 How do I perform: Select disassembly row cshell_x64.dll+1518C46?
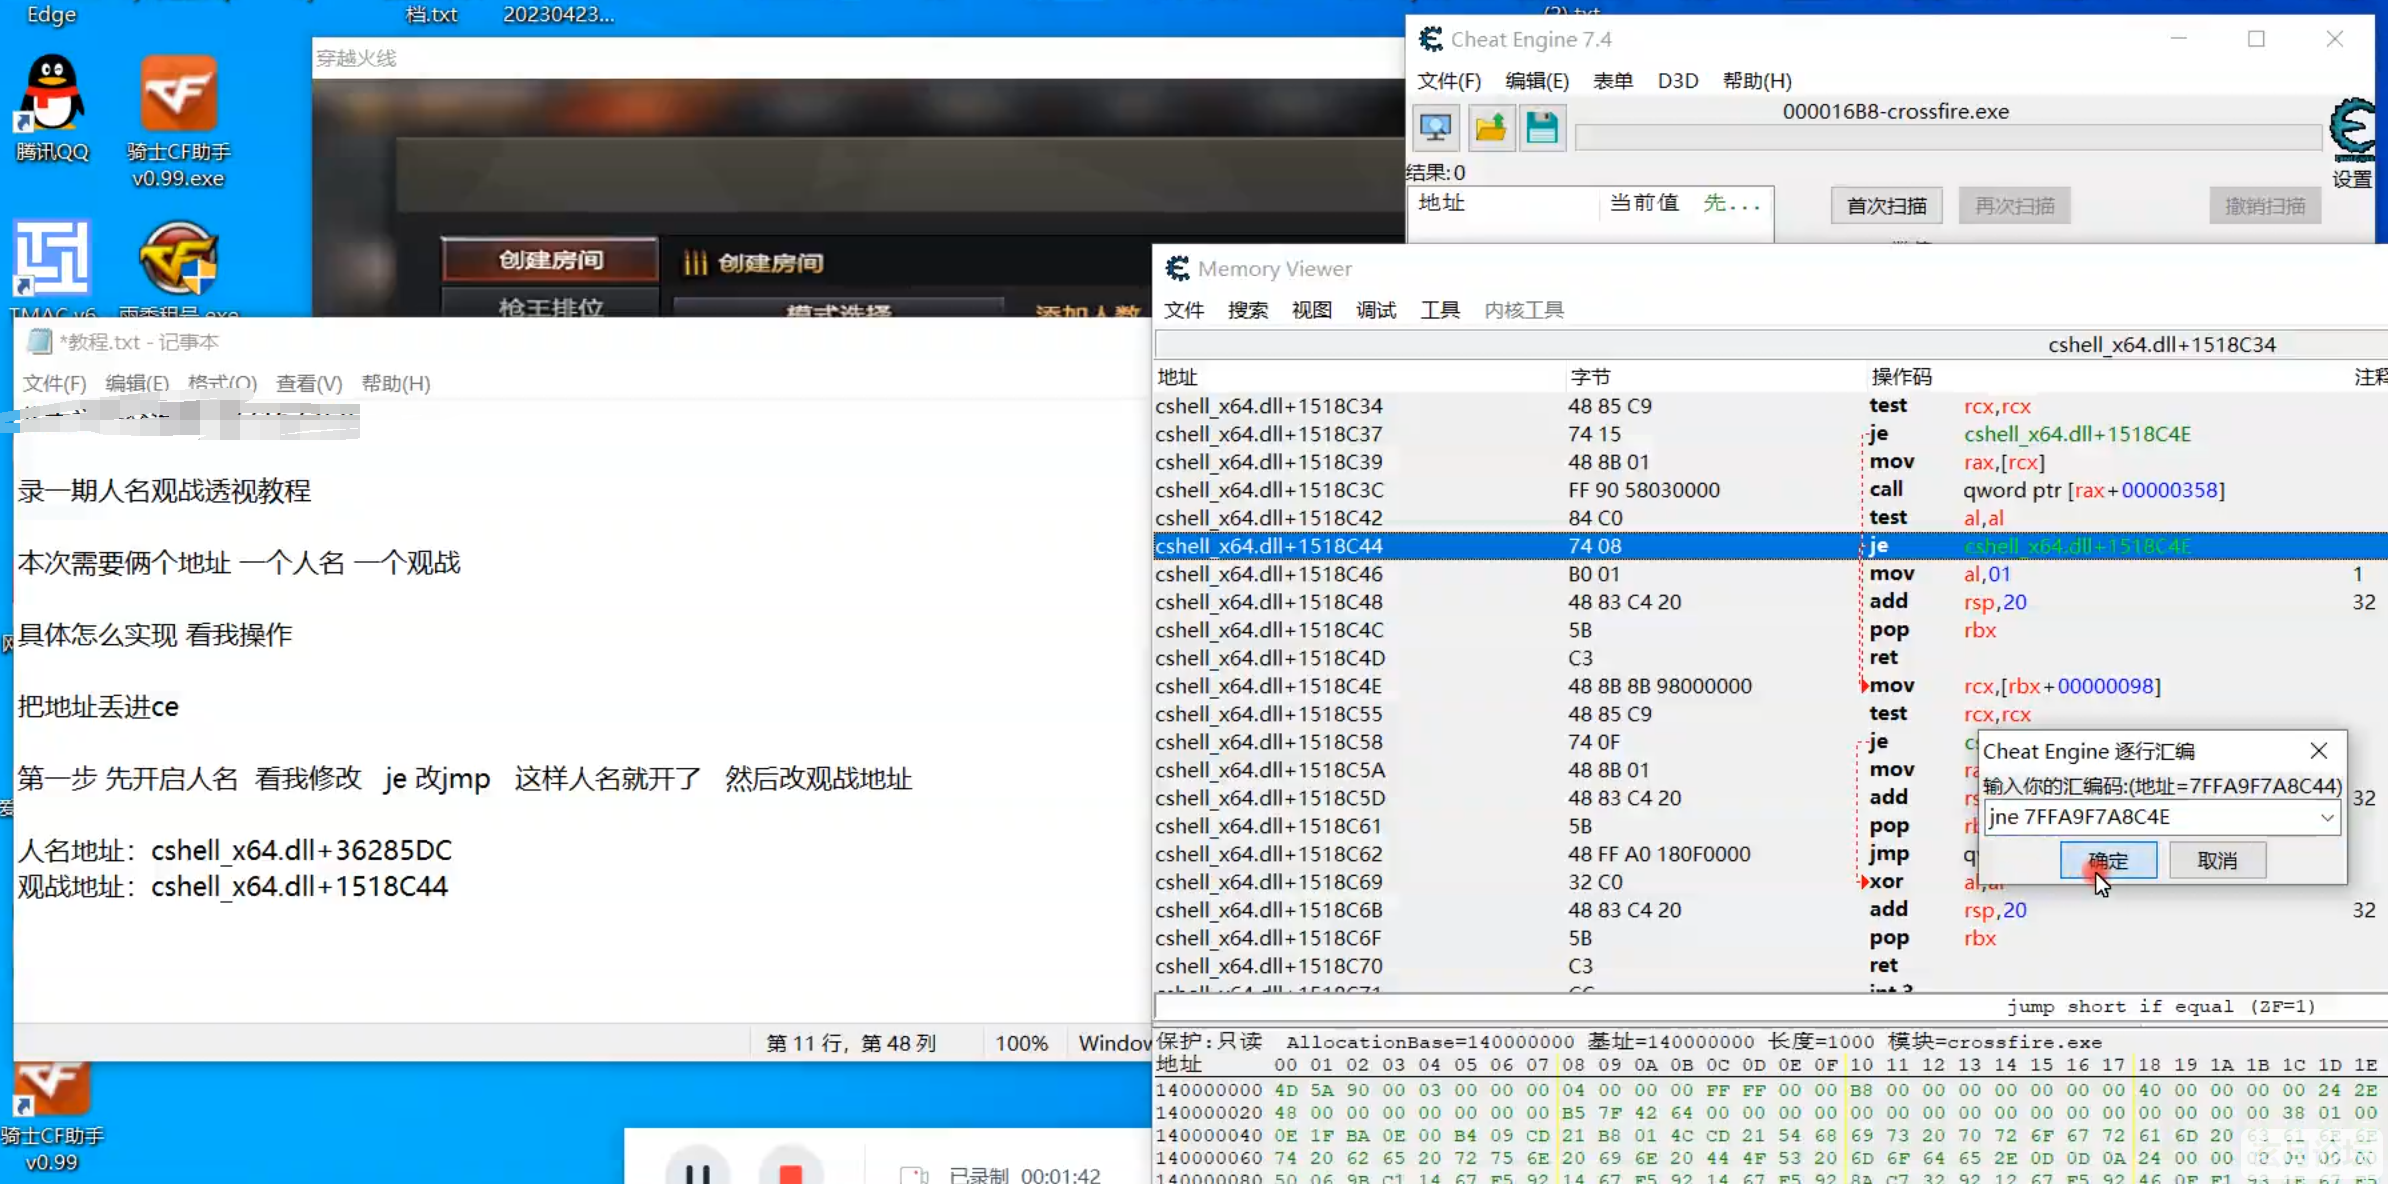[1770, 574]
